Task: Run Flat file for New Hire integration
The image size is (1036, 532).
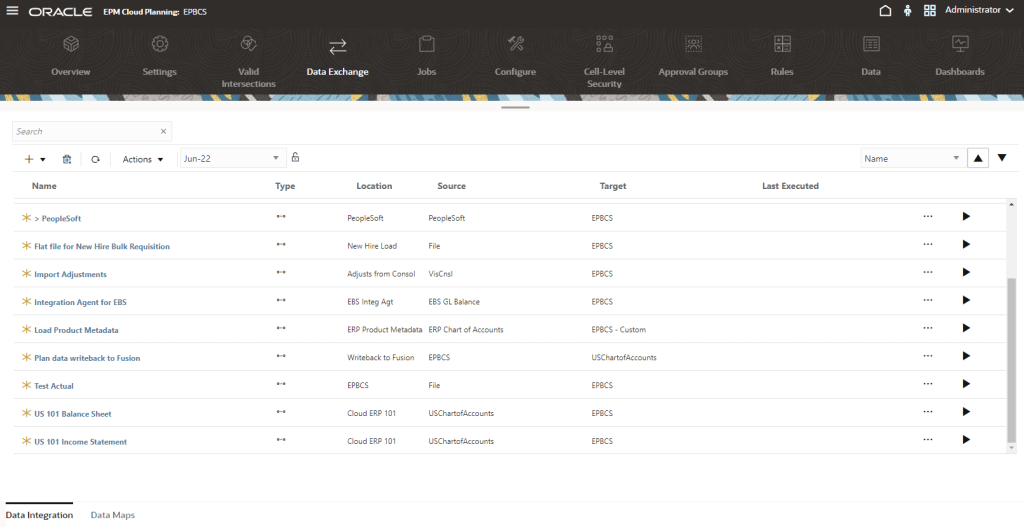Action: click(x=966, y=245)
